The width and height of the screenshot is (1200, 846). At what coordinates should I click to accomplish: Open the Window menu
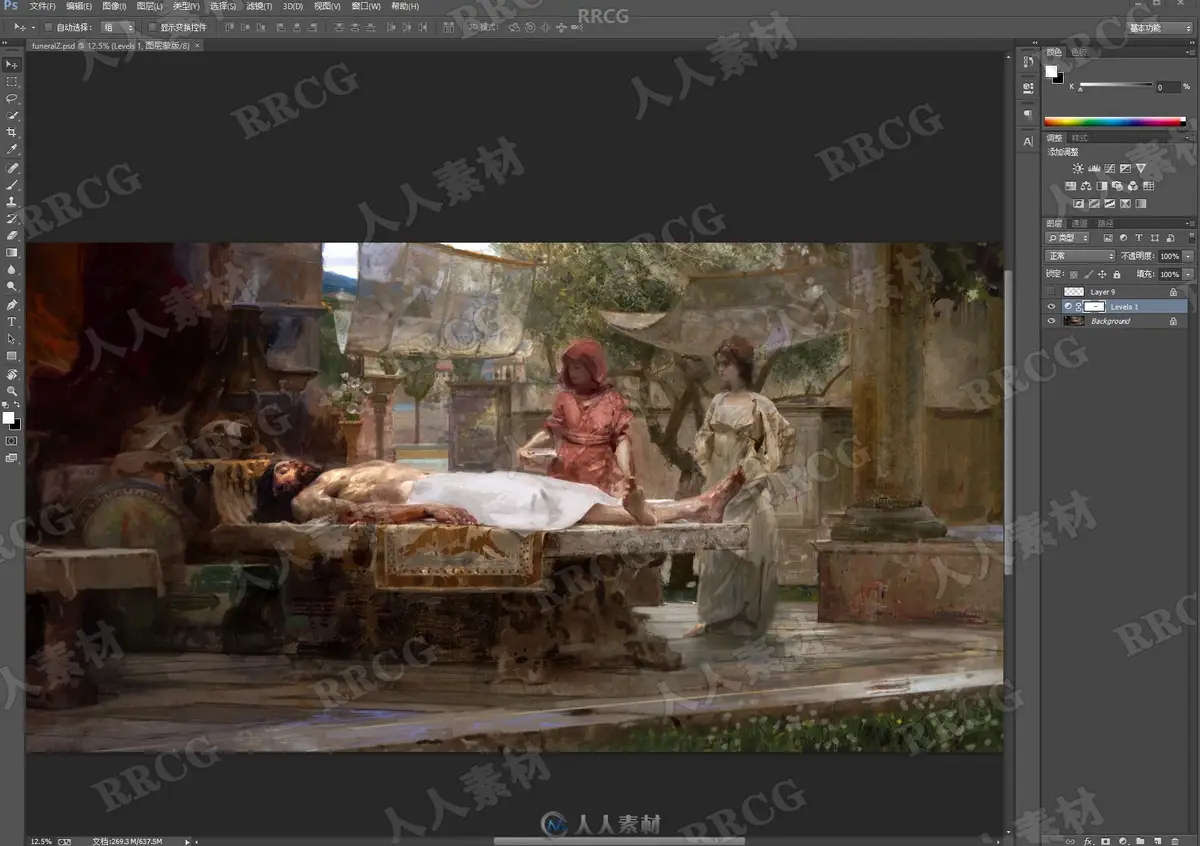tap(366, 6)
